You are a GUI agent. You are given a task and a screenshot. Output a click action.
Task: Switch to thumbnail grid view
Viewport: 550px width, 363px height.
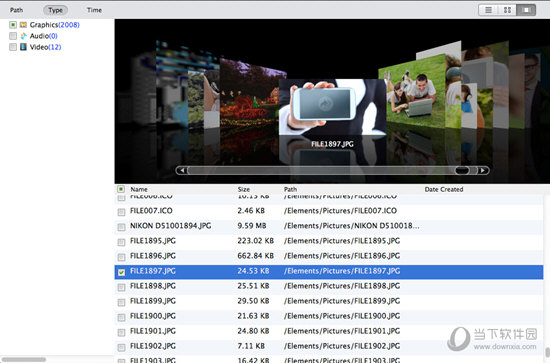click(x=507, y=10)
